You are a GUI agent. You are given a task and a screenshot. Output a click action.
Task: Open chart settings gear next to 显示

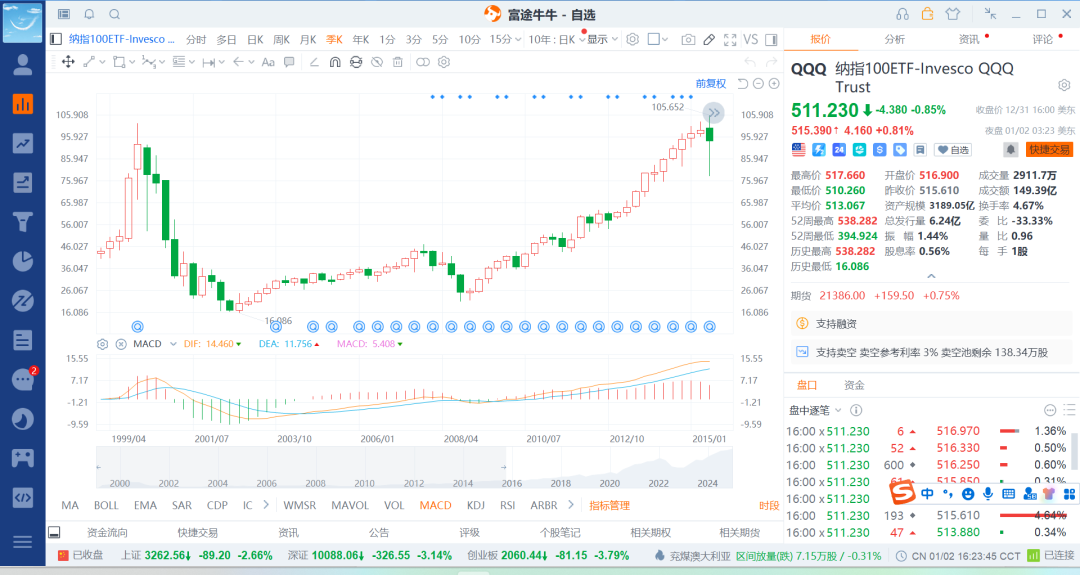click(632, 39)
